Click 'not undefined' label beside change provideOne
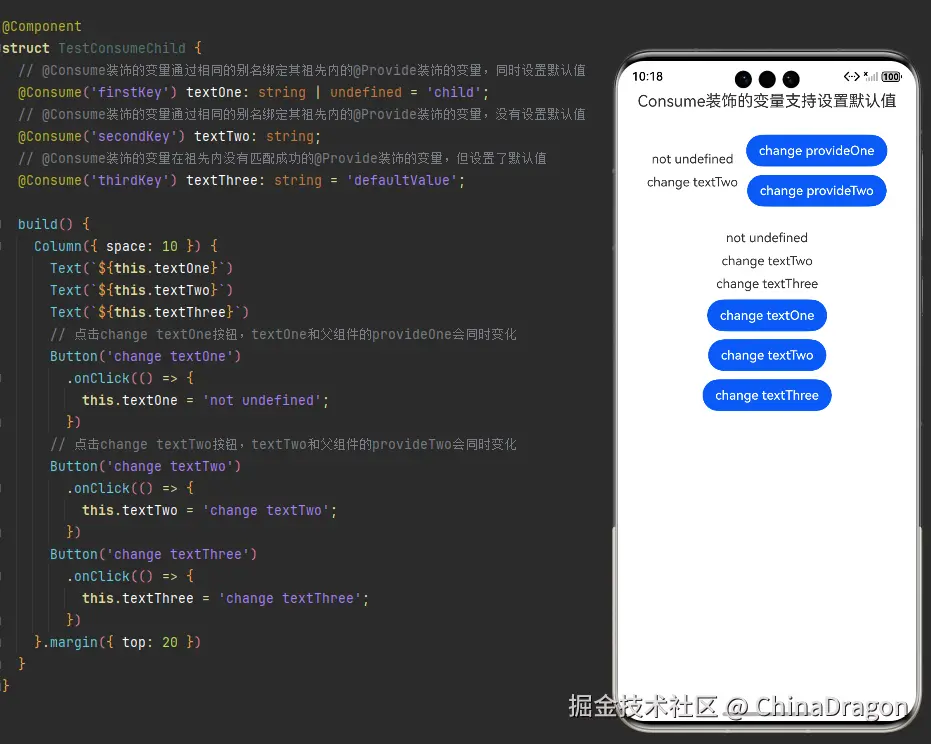This screenshot has width=931, height=744. click(x=692, y=159)
